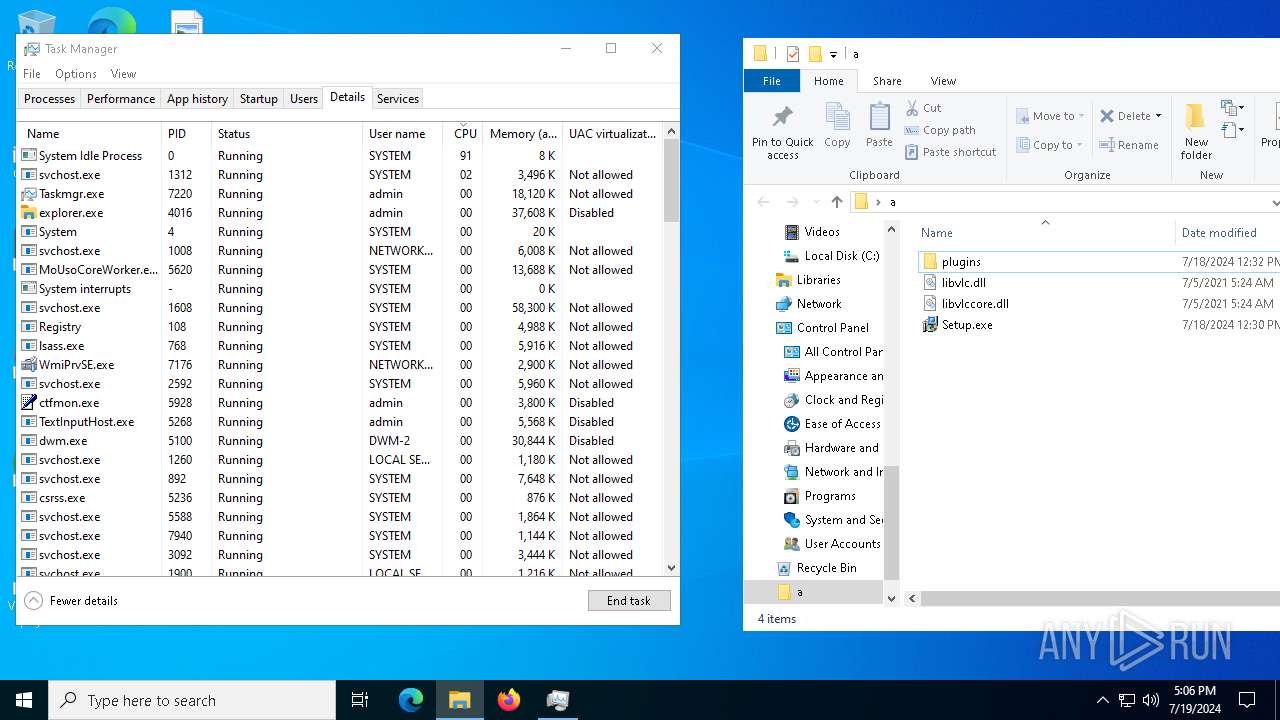Select the ctfmon.exe process row
The width and height of the screenshot is (1280, 720).
340,403
